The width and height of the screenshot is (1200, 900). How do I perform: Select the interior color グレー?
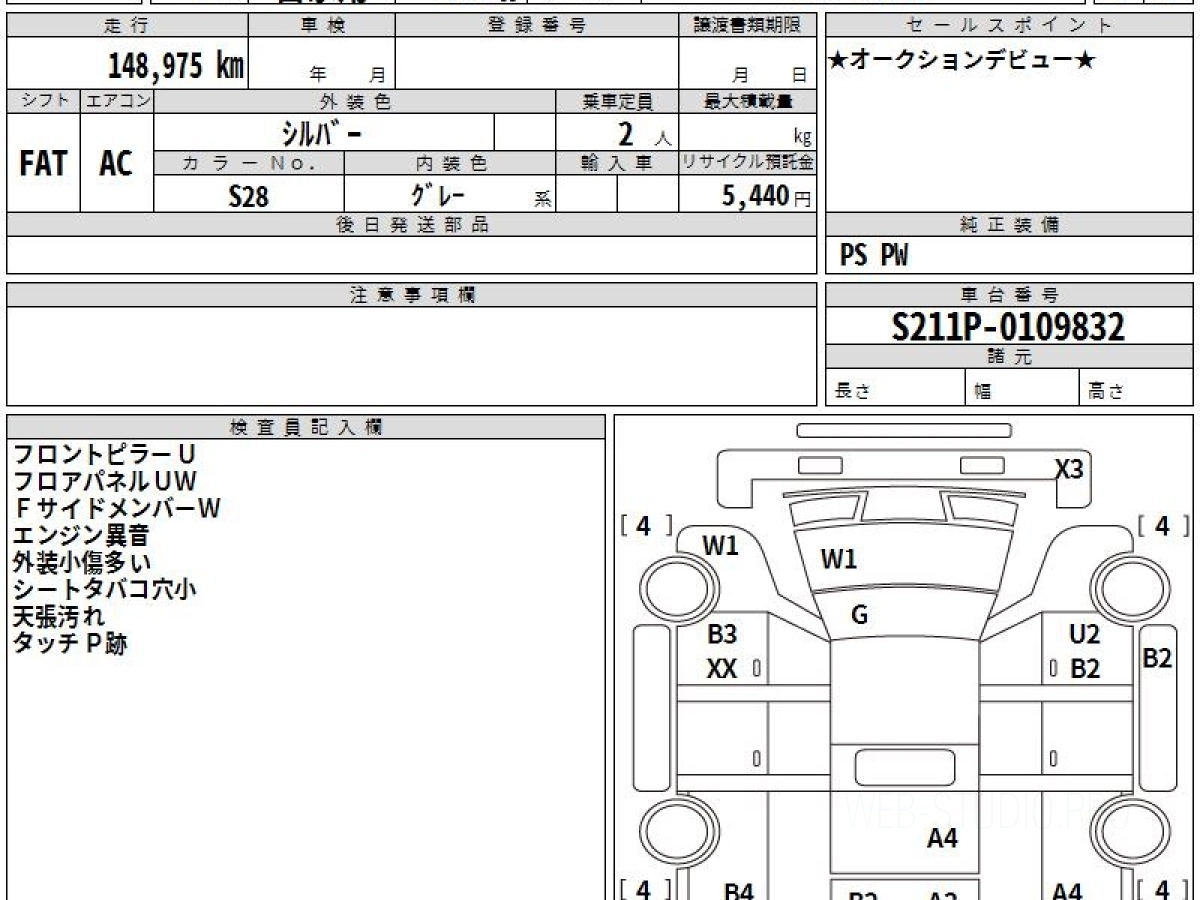pyautogui.click(x=437, y=194)
